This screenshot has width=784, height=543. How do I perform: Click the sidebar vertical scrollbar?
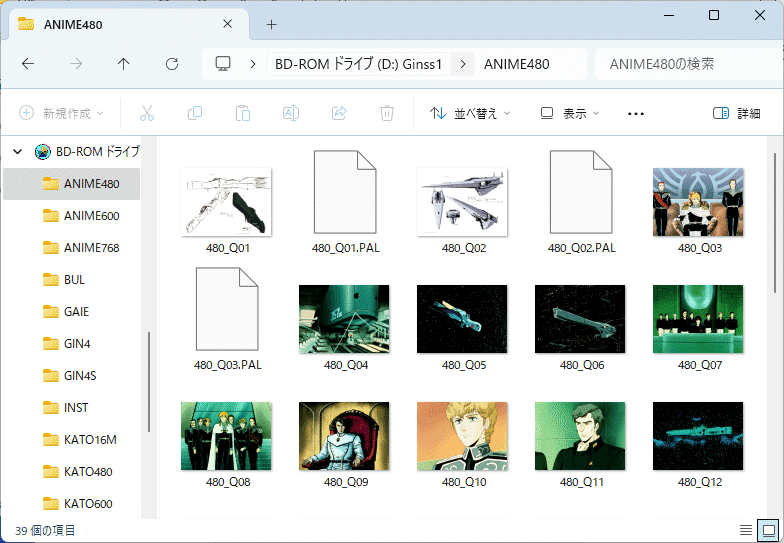148,382
